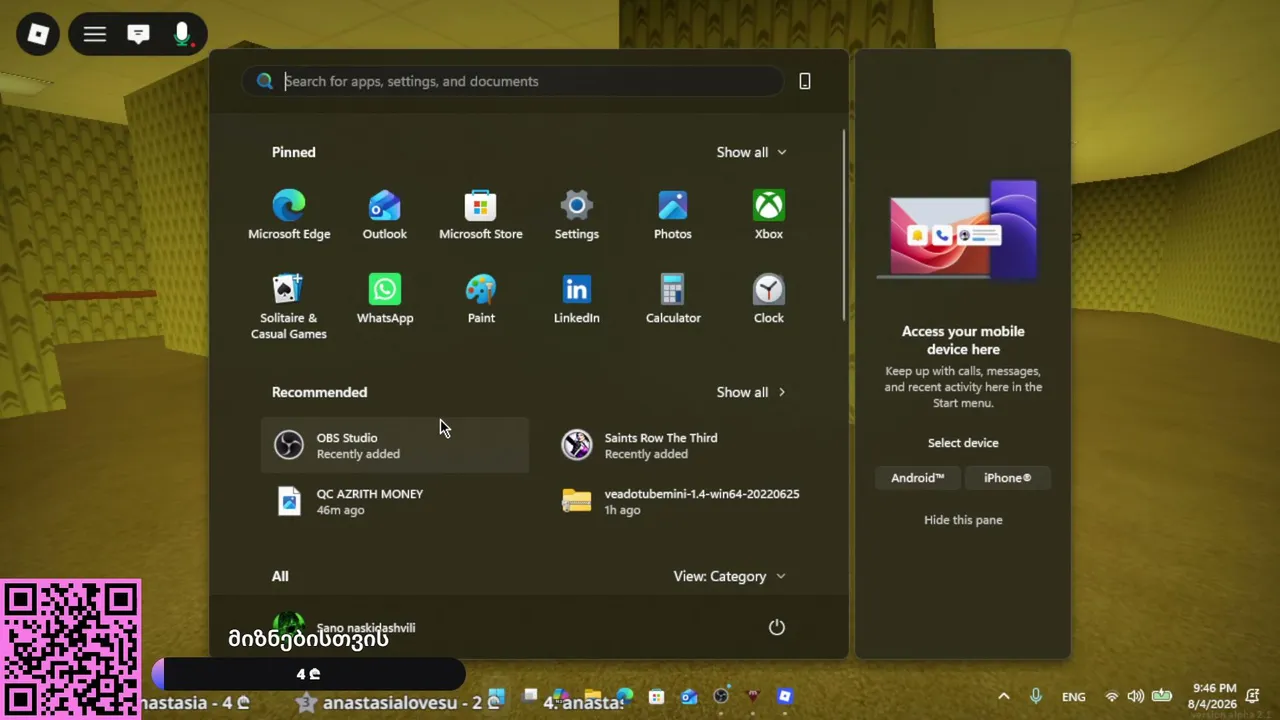Screen dimensions: 1280x720
Task: Open the Roblox chat window
Action: coord(138,35)
